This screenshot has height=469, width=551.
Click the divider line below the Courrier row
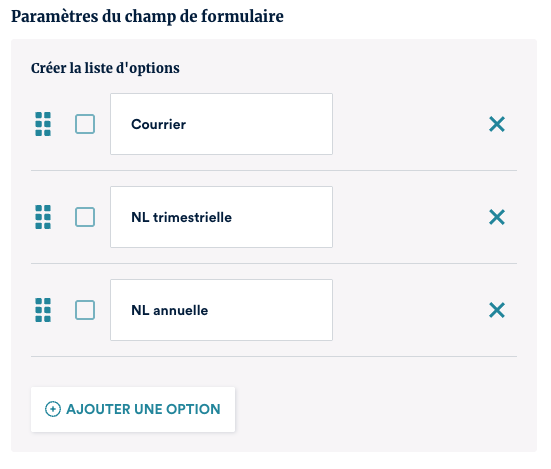274,170
